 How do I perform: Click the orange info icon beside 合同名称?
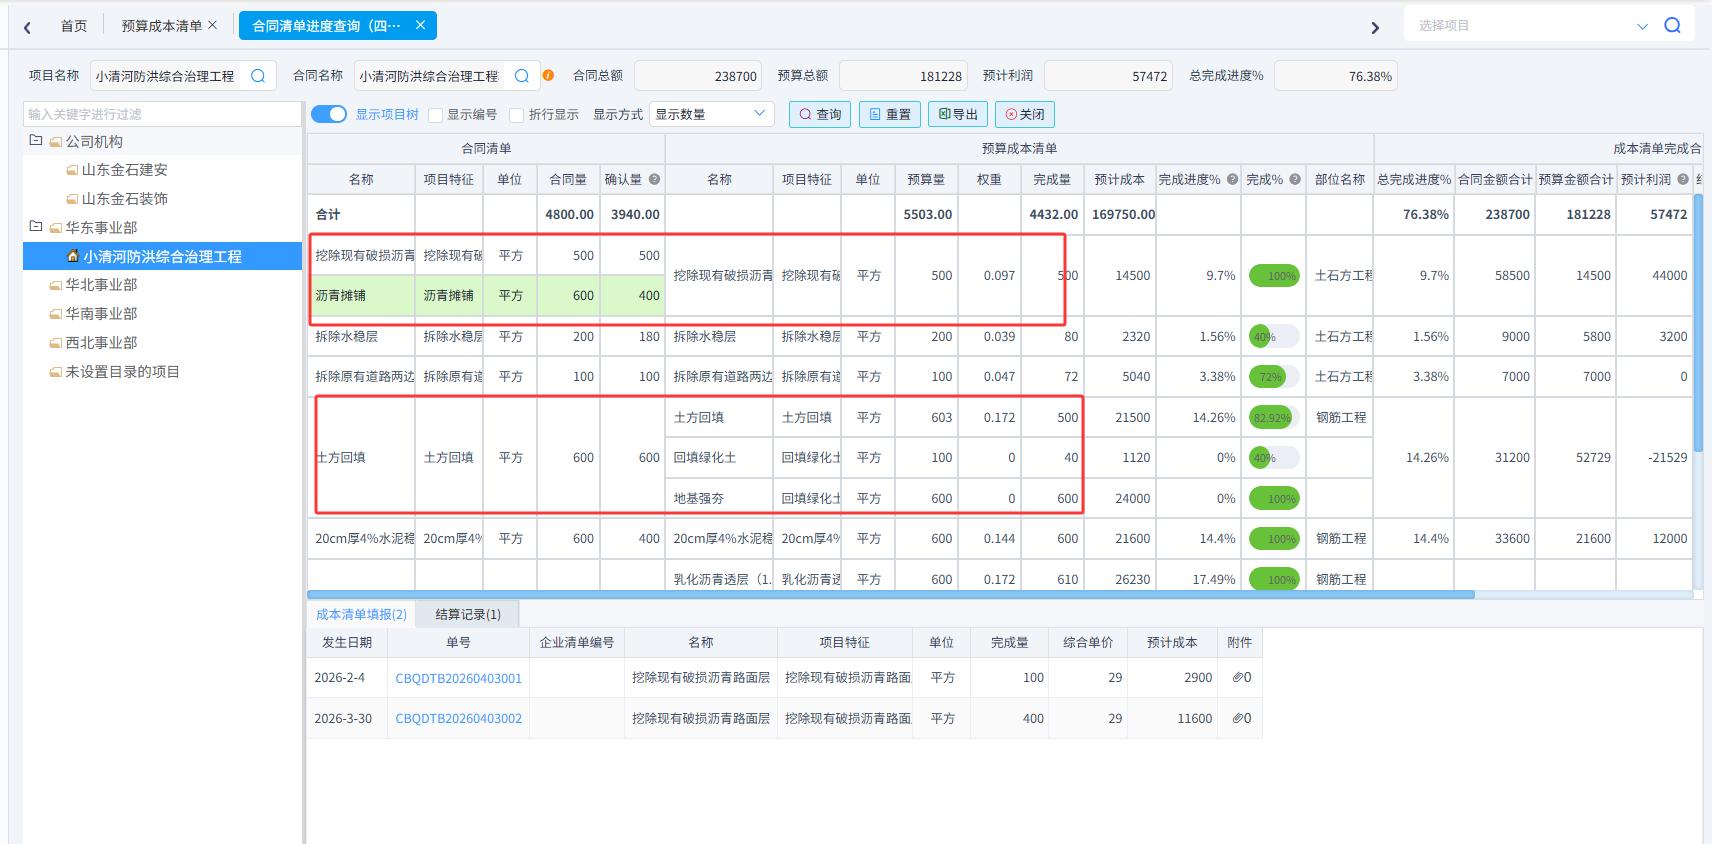click(x=548, y=75)
